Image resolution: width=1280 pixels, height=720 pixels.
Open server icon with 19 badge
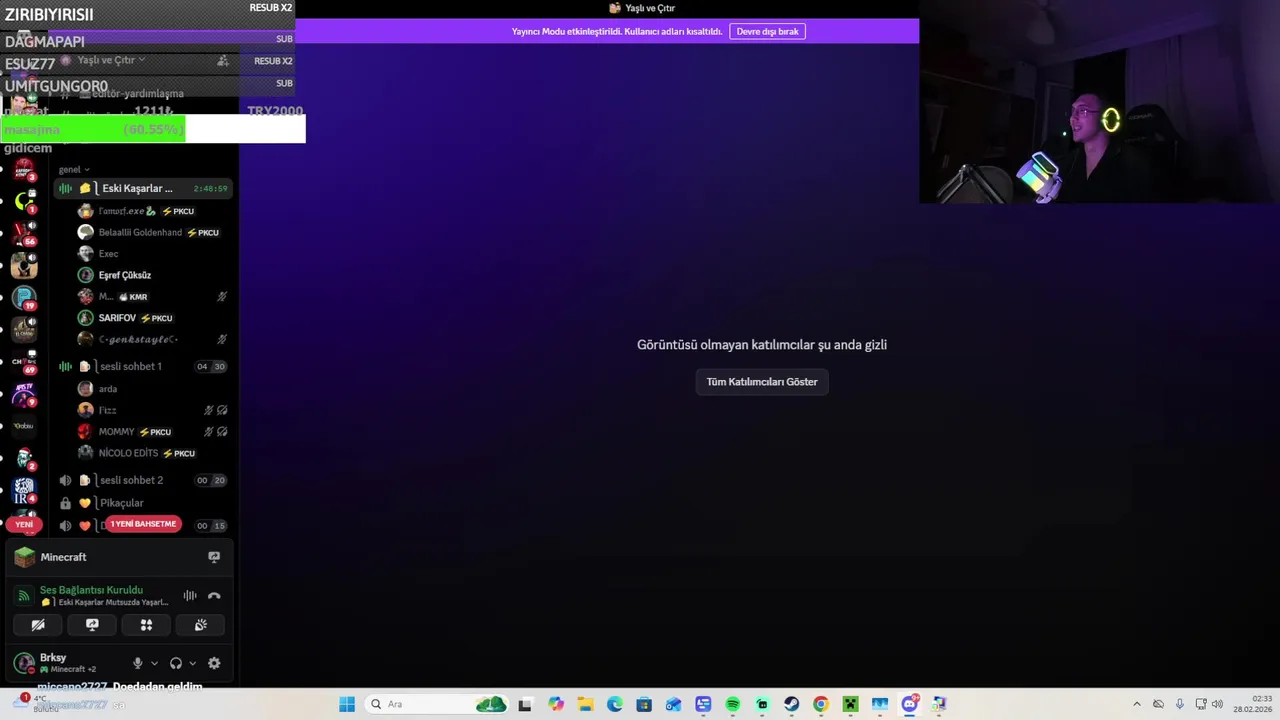[24, 298]
